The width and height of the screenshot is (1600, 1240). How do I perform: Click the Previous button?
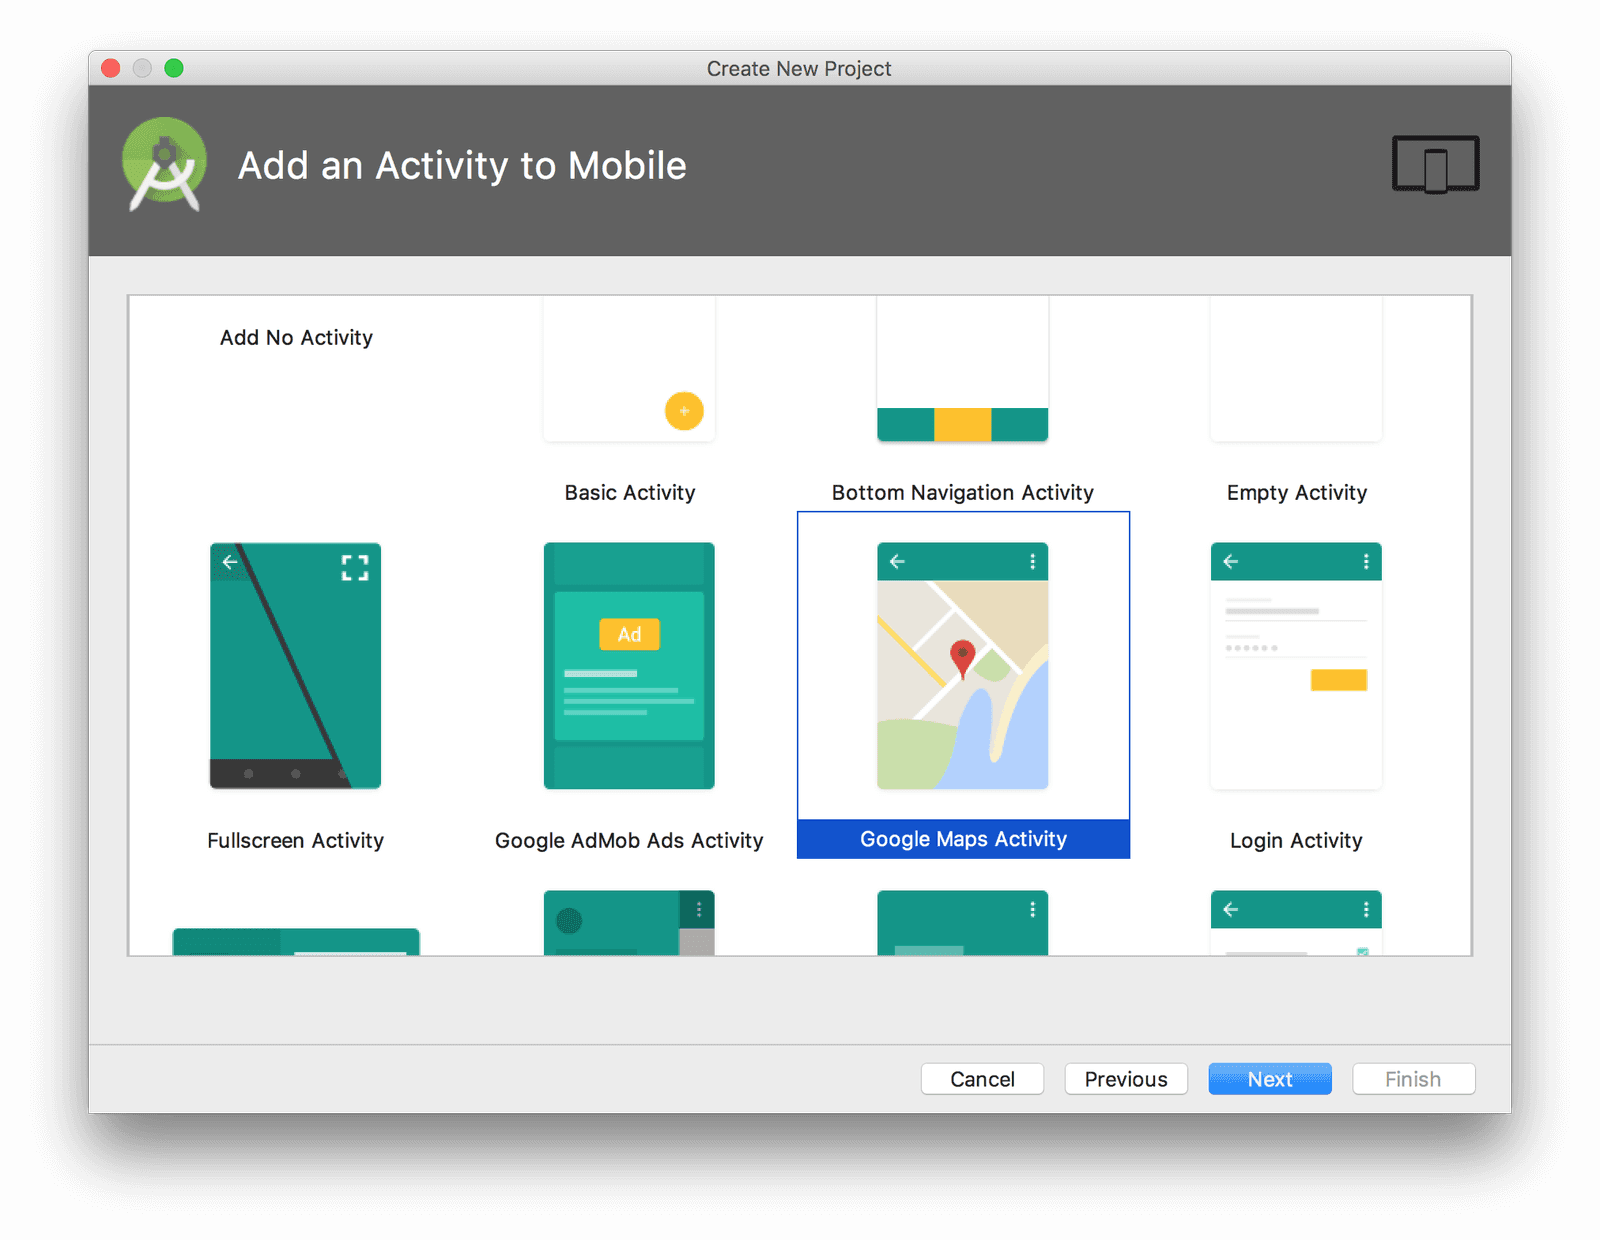(x=1125, y=1079)
